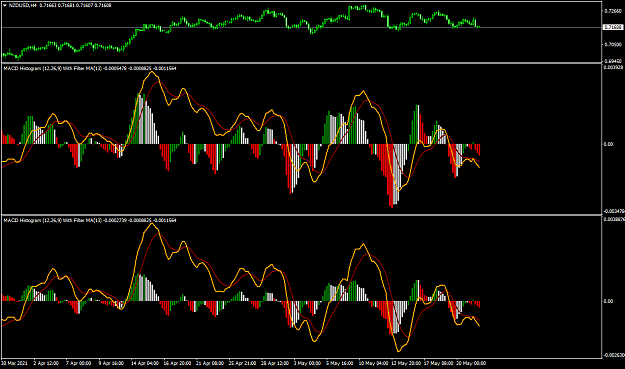Click the 17 May 08:00 time label
625x369 pixels.
tap(439, 363)
